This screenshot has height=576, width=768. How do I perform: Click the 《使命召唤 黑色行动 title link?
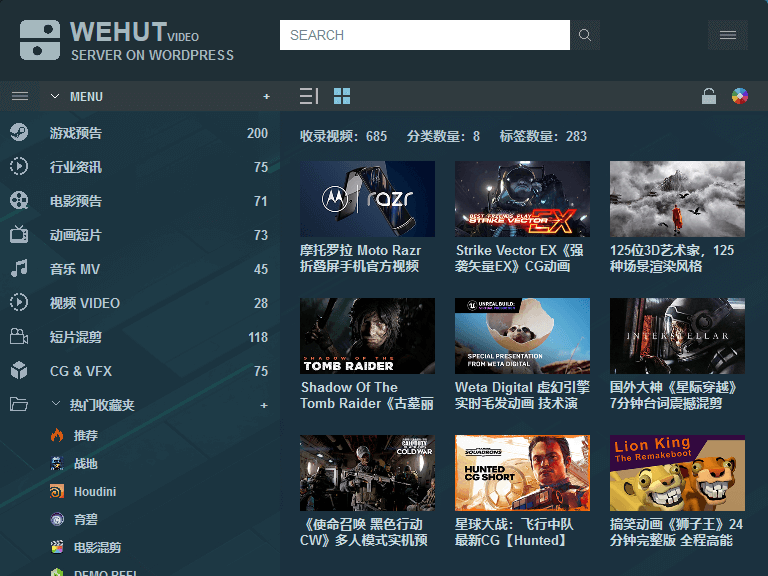pos(364,532)
